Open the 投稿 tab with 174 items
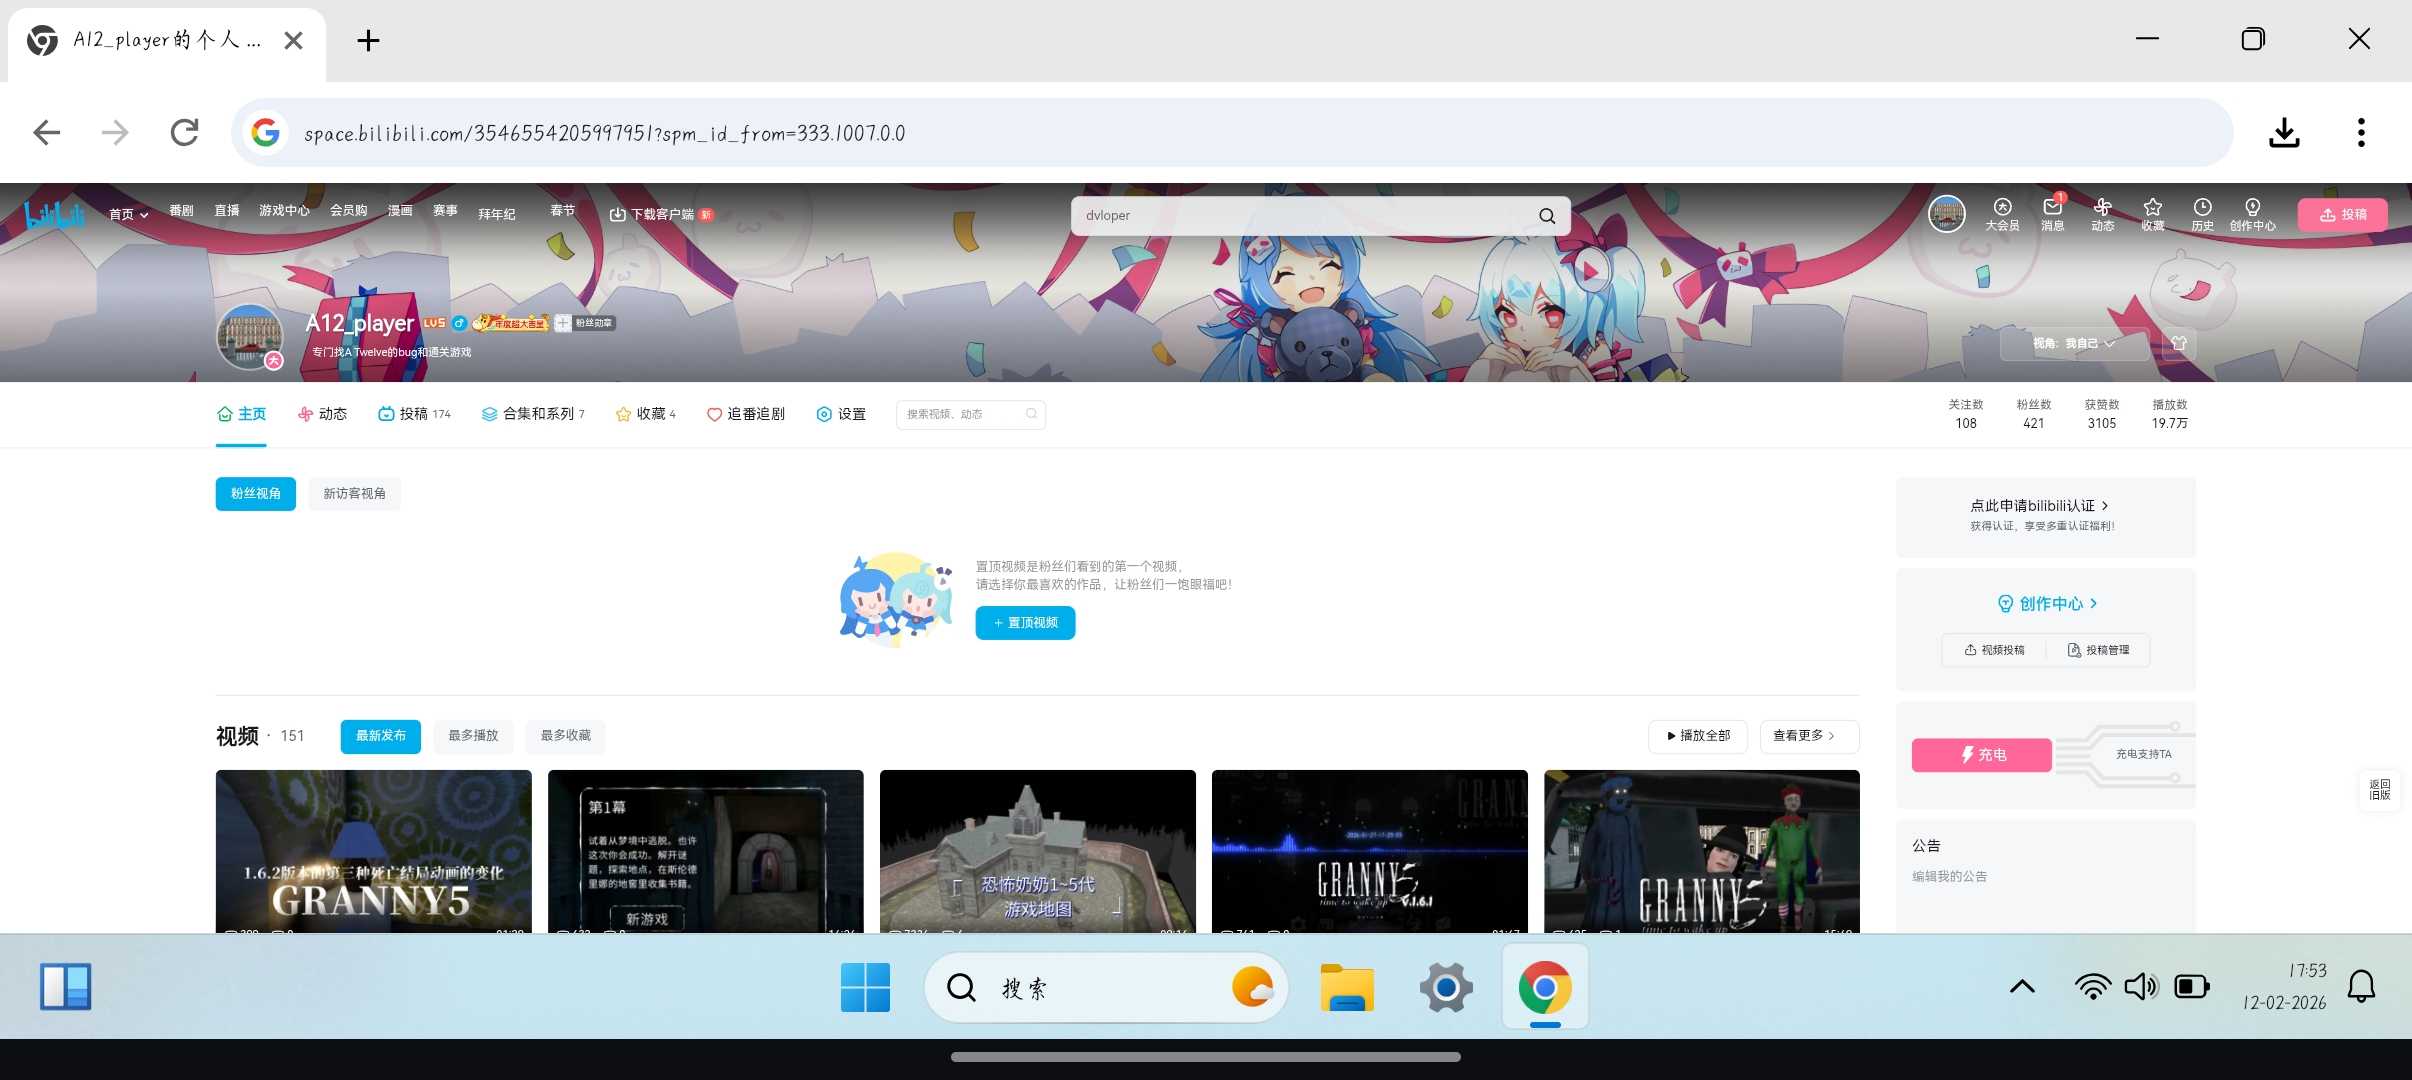The height and width of the screenshot is (1080, 2412). [x=414, y=414]
